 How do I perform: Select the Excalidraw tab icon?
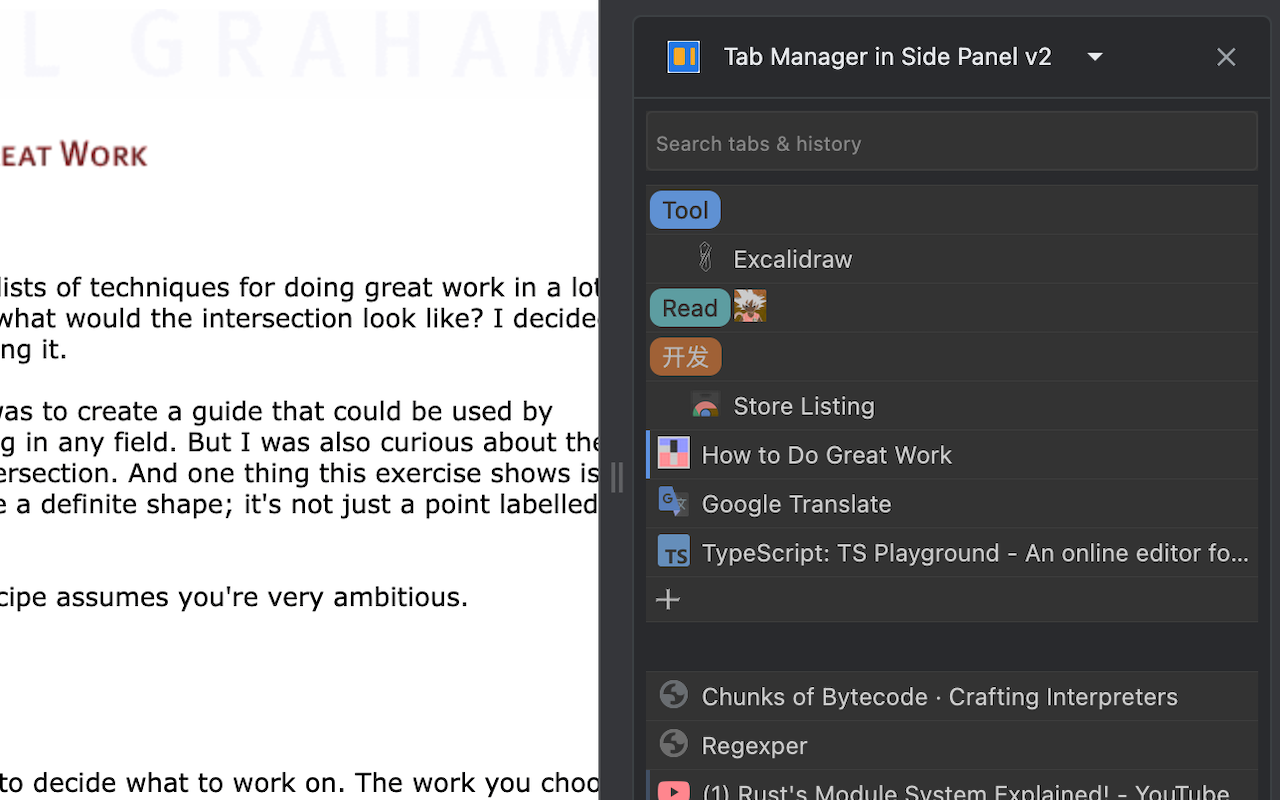click(705, 257)
